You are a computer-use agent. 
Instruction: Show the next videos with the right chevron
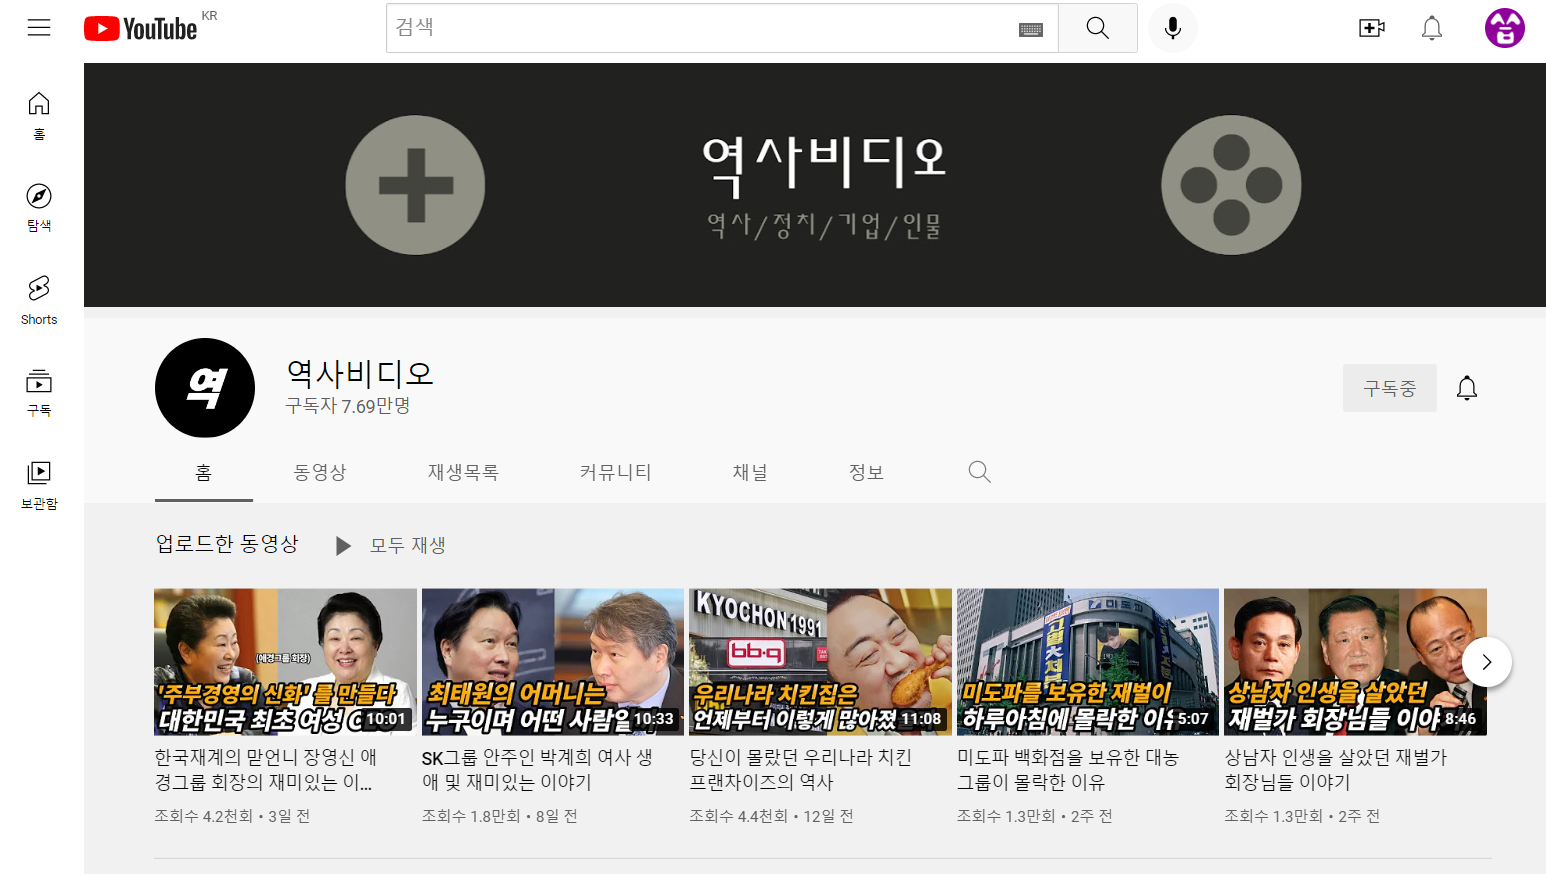(1487, 662)
